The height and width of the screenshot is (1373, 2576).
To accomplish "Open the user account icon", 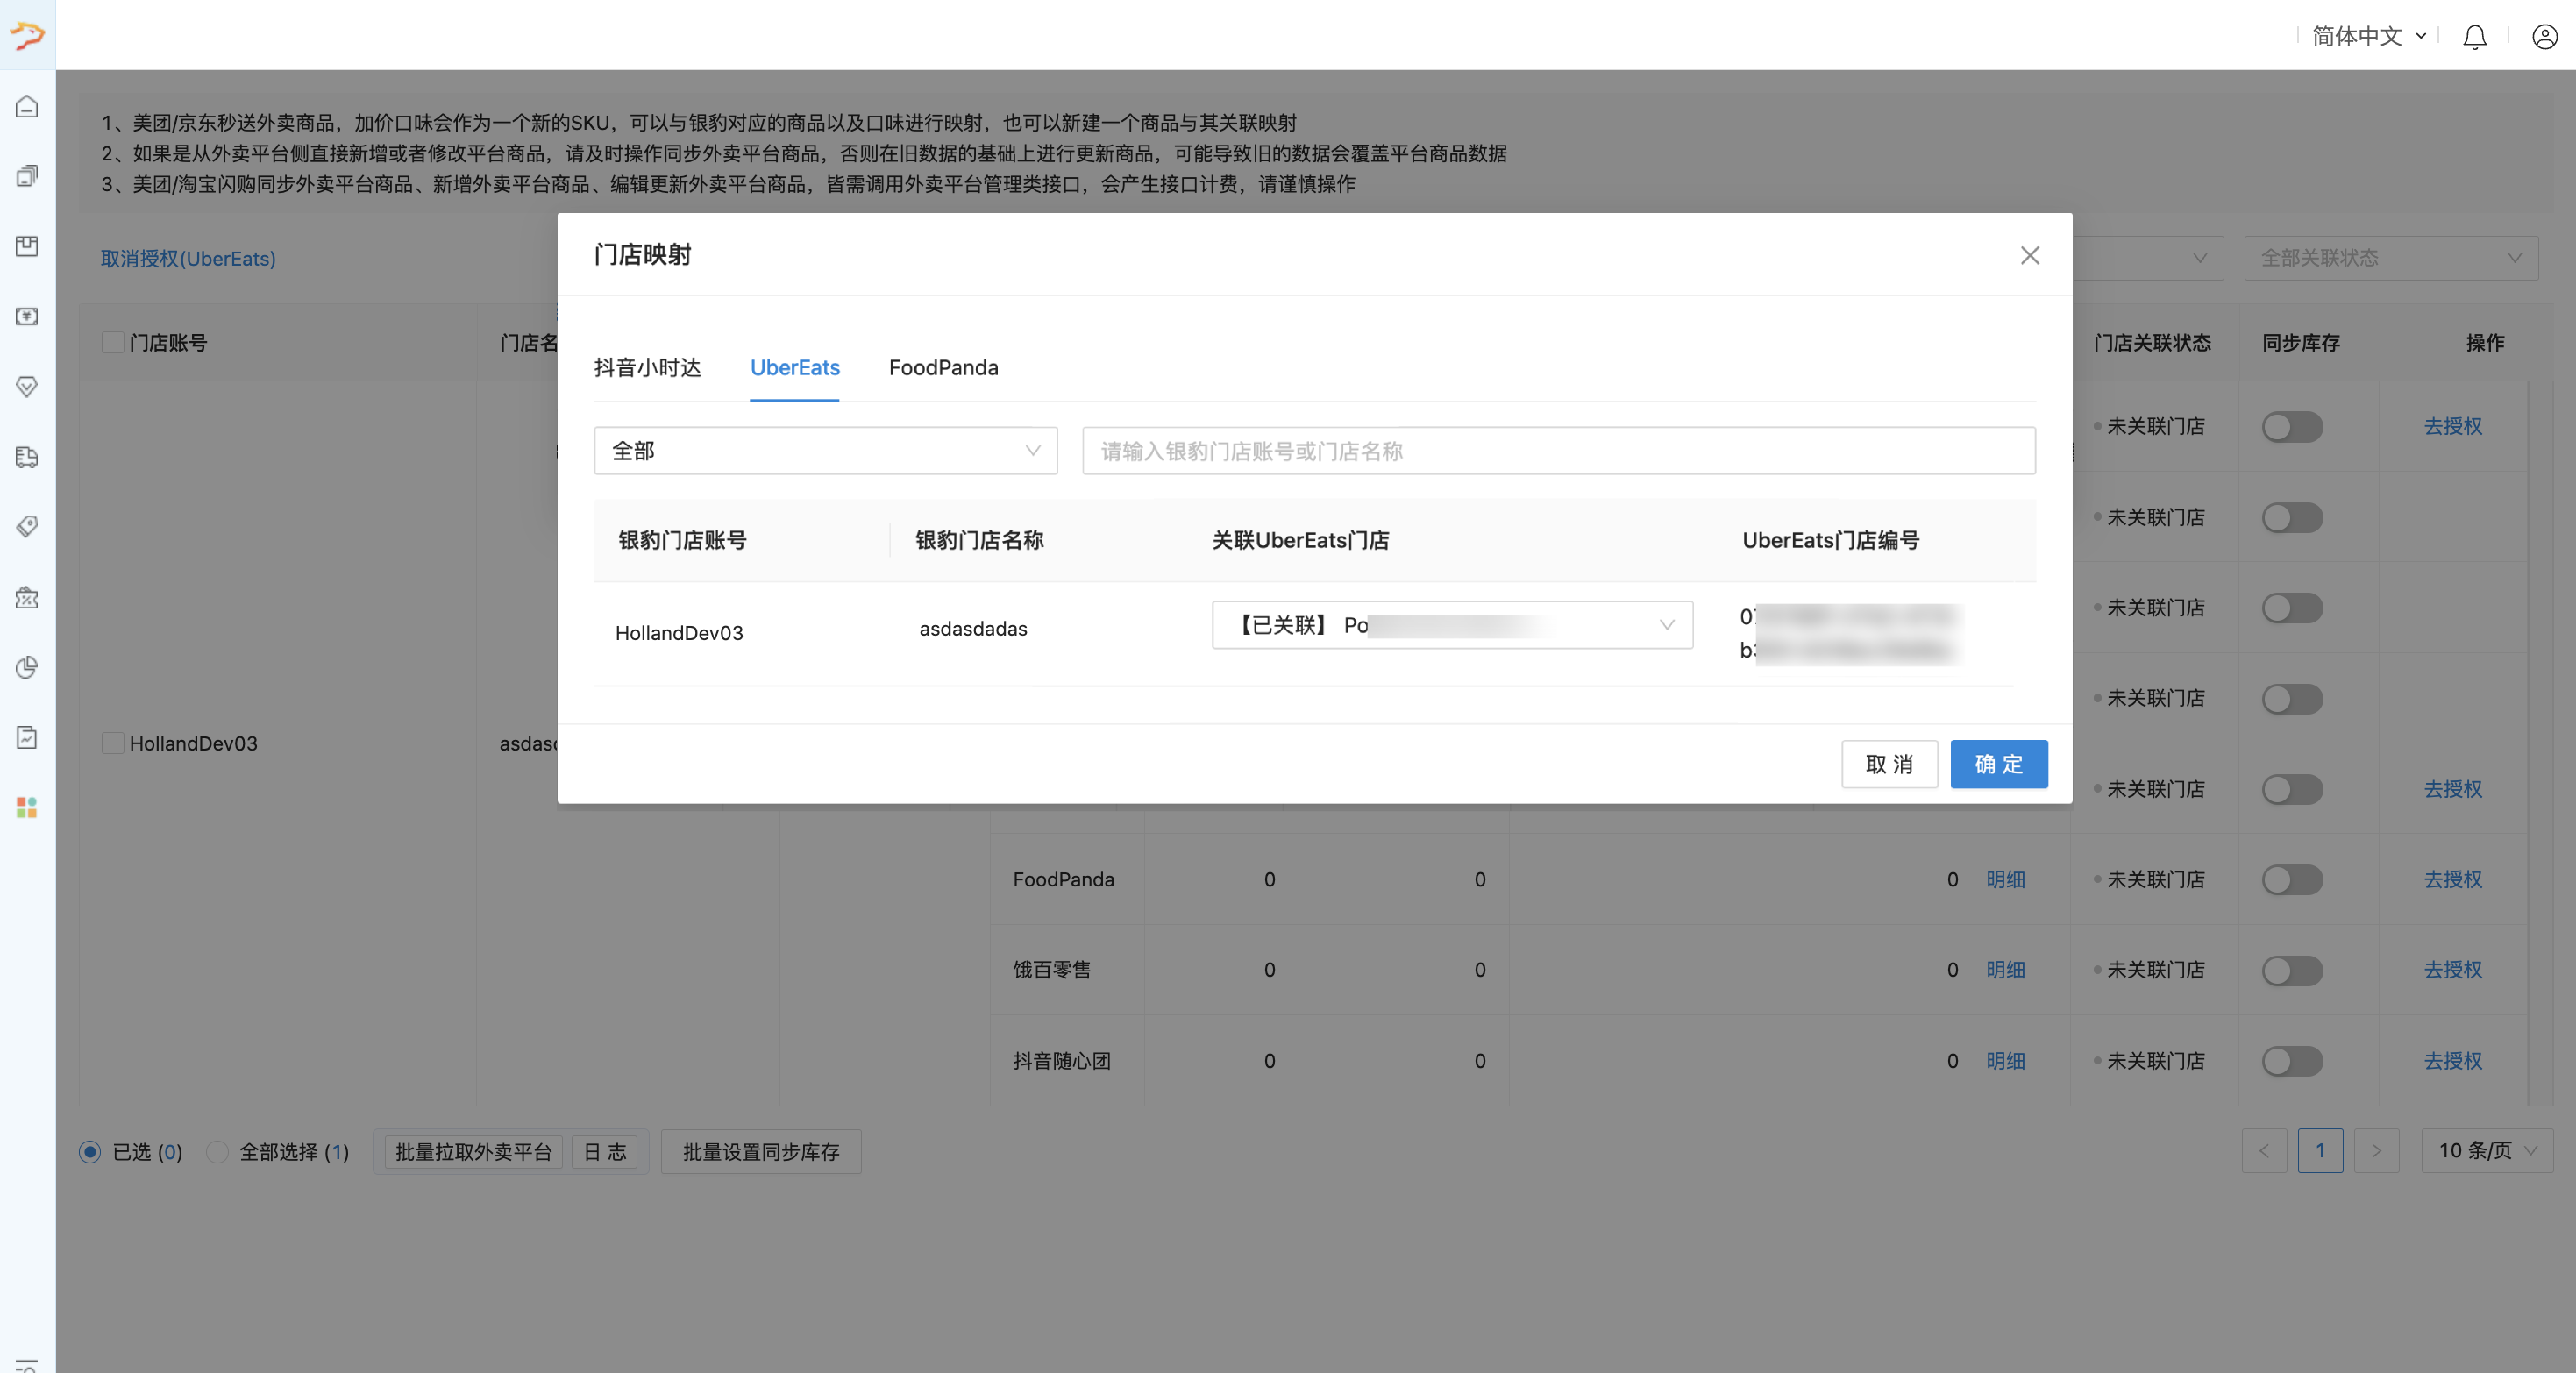I will tap(2544, 37).
